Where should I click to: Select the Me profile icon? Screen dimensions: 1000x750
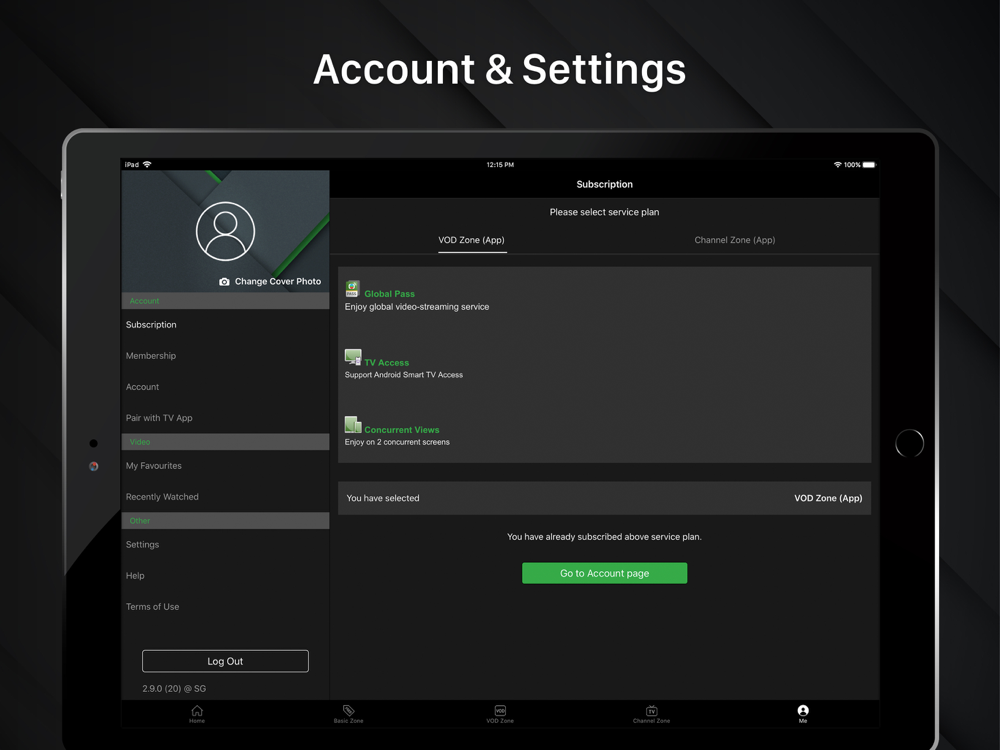click(x=803, y=710)
